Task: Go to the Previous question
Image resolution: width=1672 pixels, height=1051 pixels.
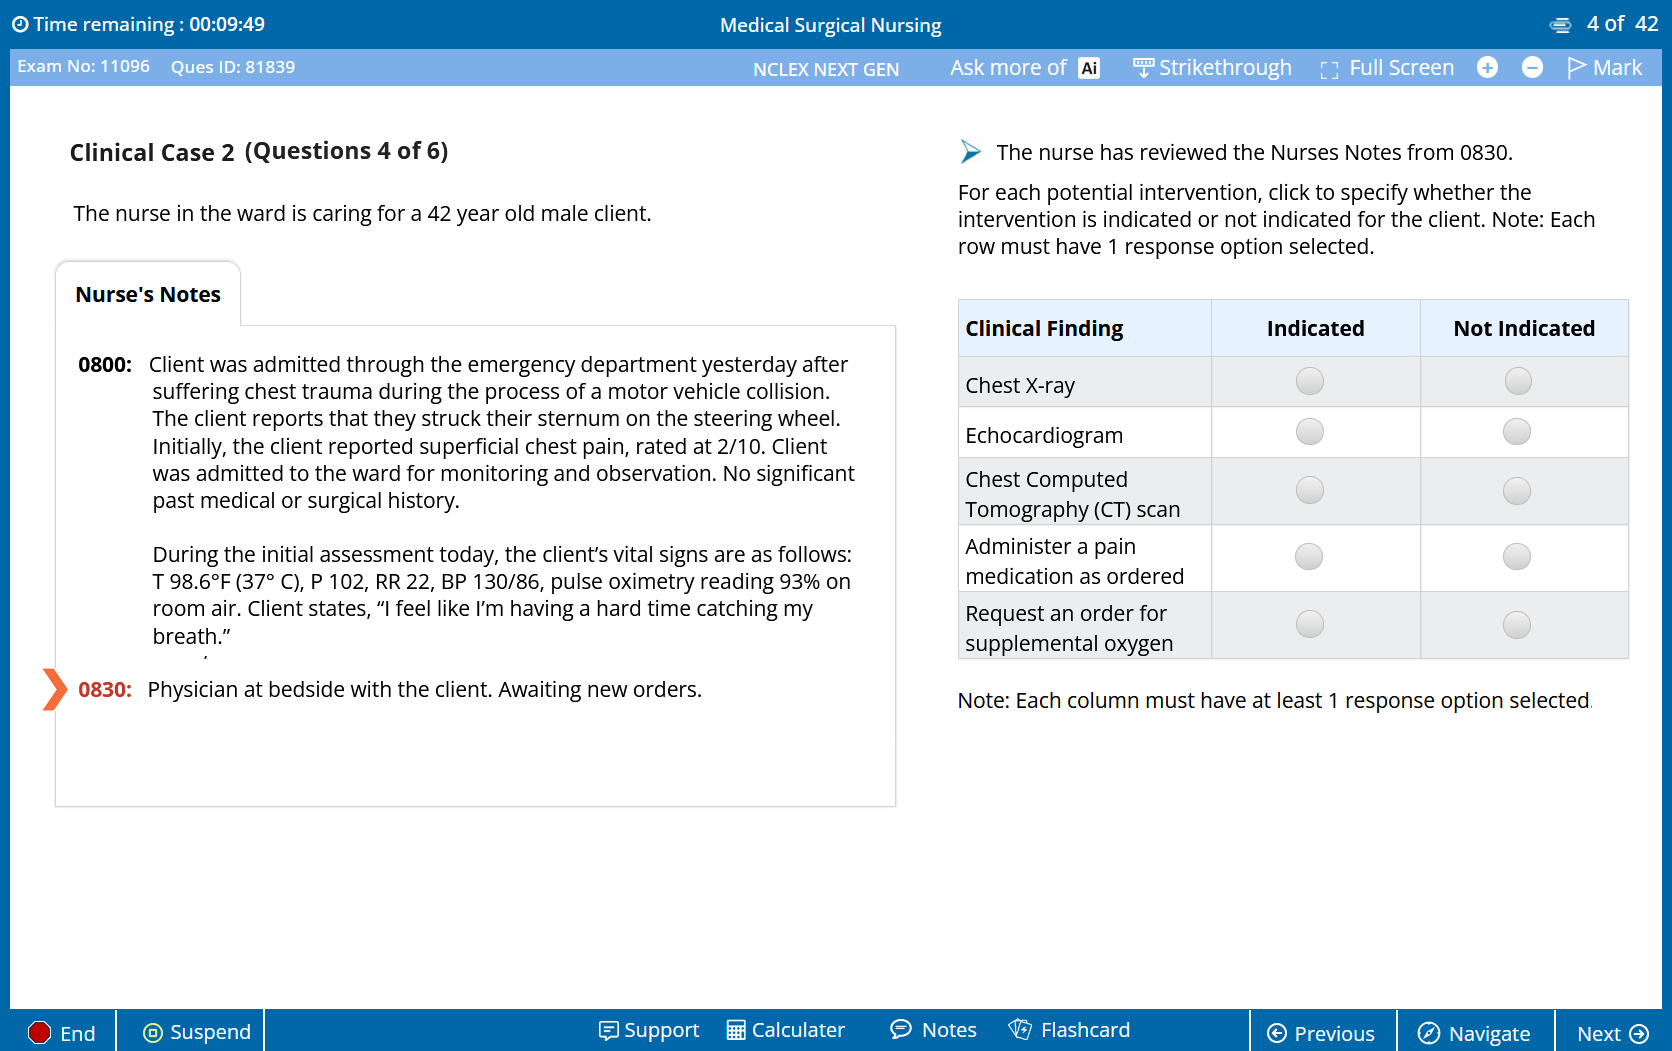Action: (x=1321, y=1033)
